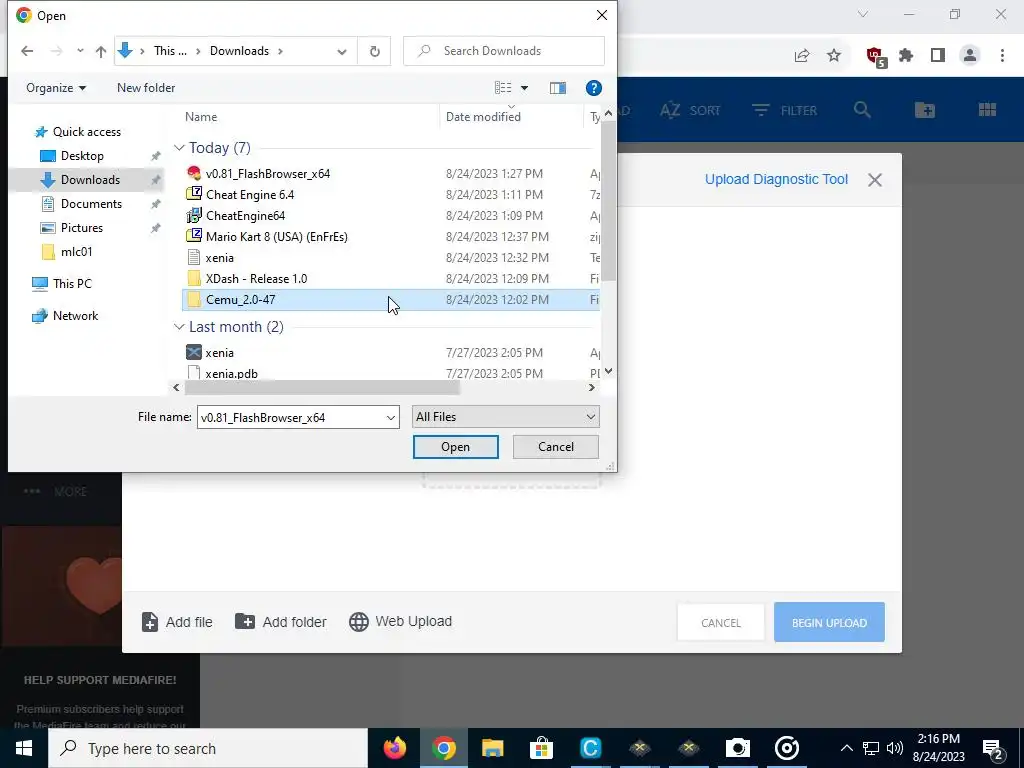The image size is (1024, 768).
Task: Open the All Files type dropdown
Action: point(505,417)
